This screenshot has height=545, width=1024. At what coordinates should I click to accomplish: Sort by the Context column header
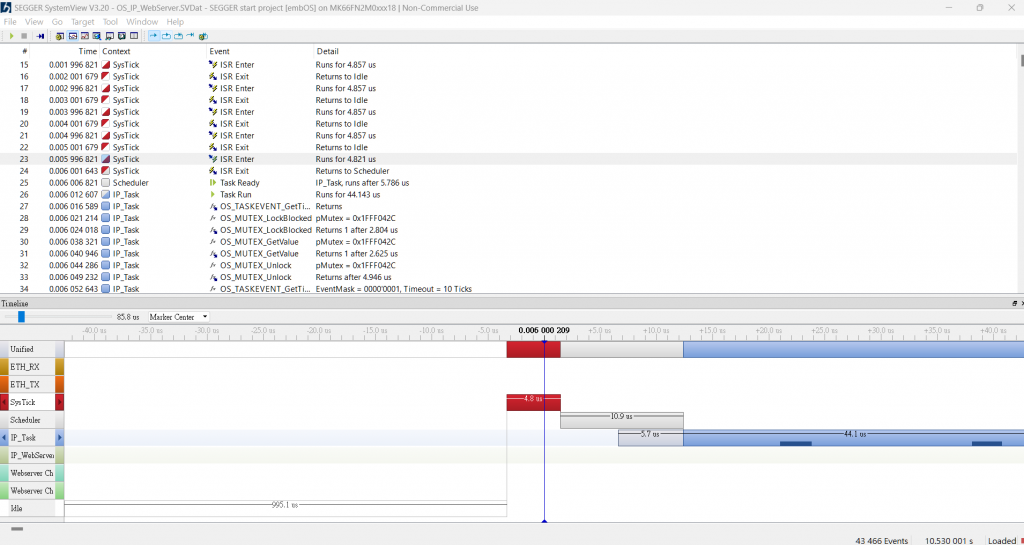(x=116, y=51)
